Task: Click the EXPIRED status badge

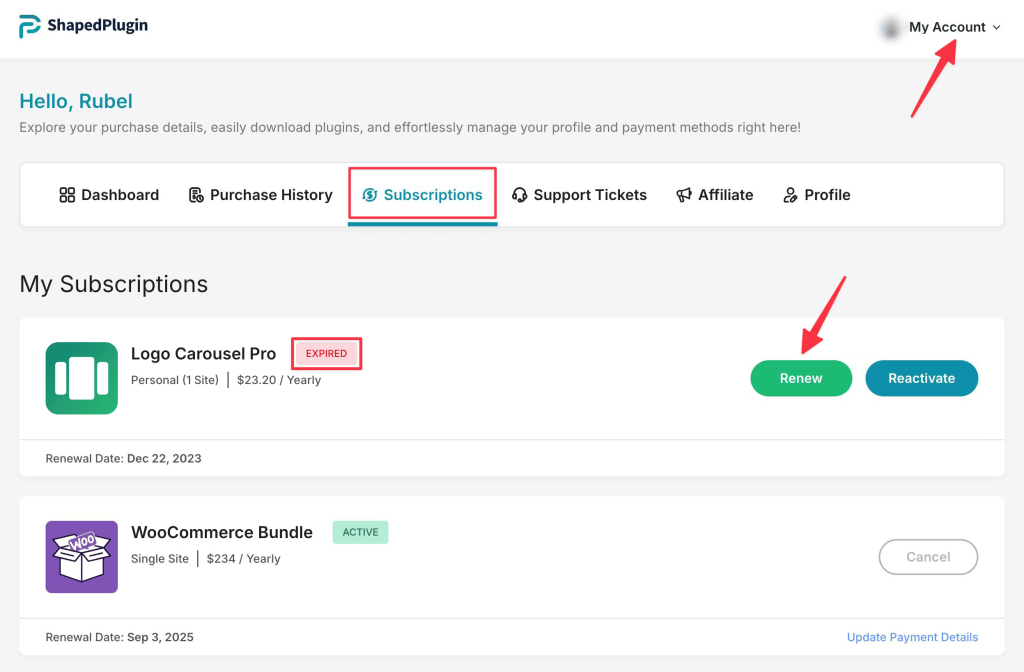Action: (326, 353)
